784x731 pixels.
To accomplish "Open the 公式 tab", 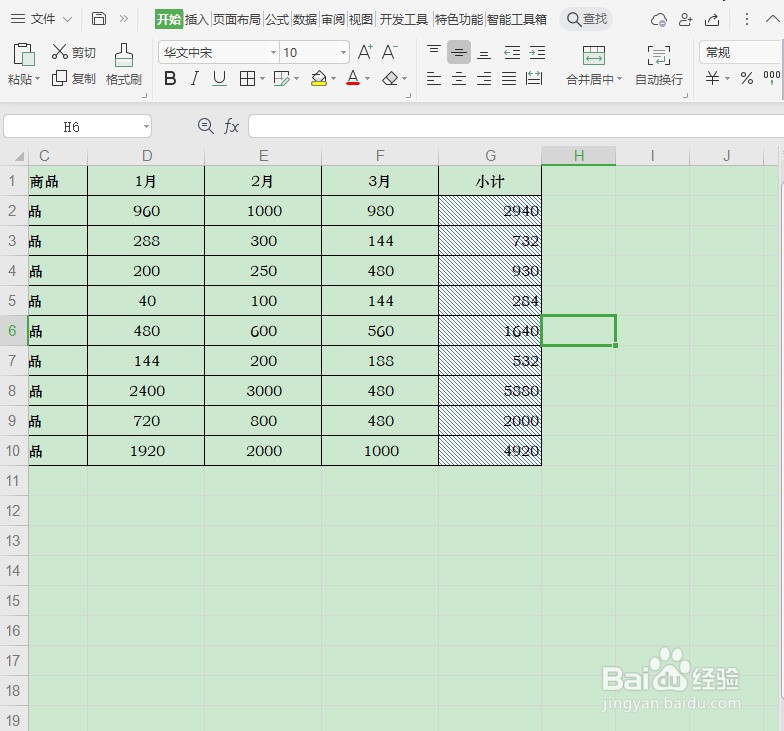I will (x=277, y=20).
